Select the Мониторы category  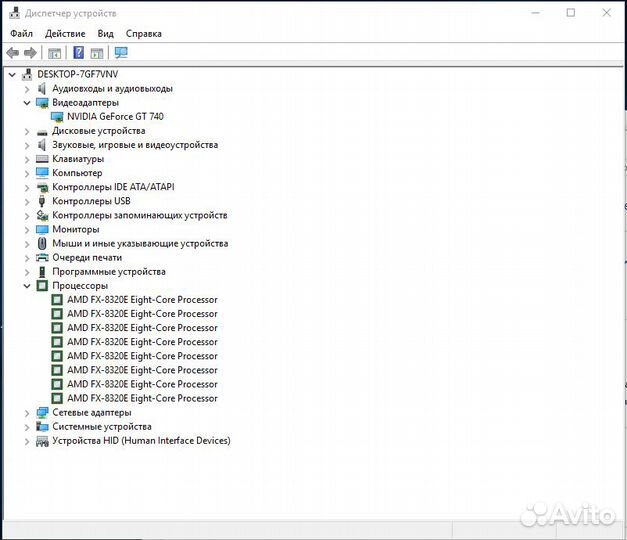[x=75, y=229]
